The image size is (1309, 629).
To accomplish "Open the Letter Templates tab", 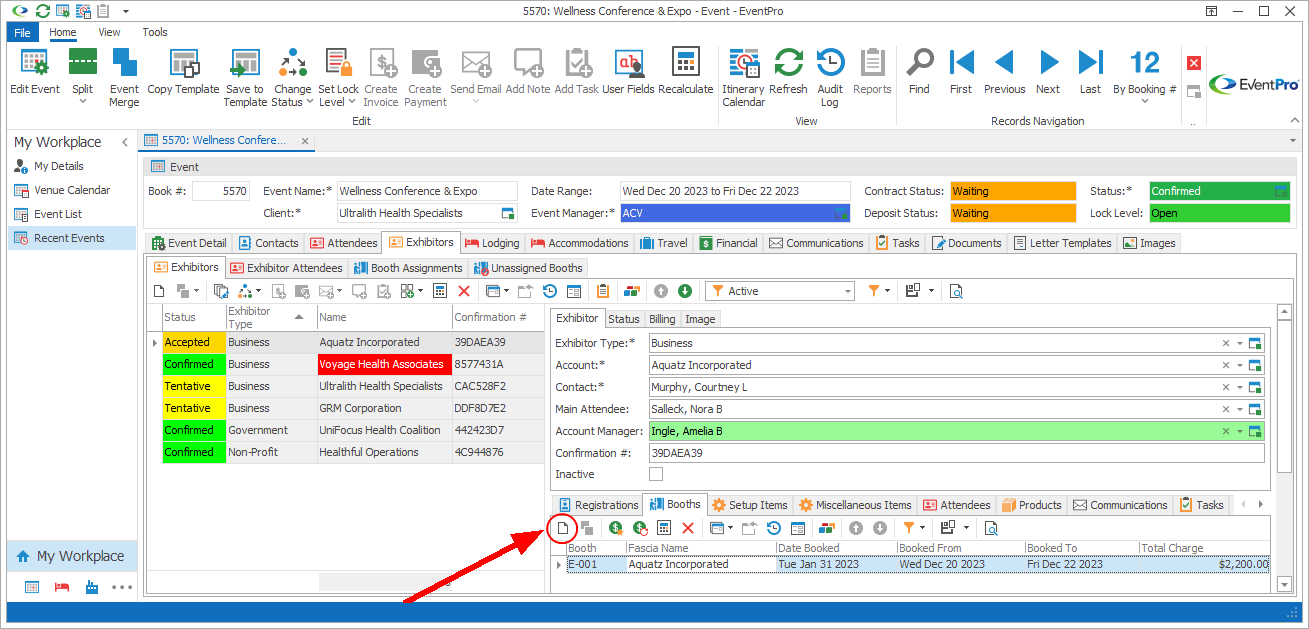I will click(1062, 243).
